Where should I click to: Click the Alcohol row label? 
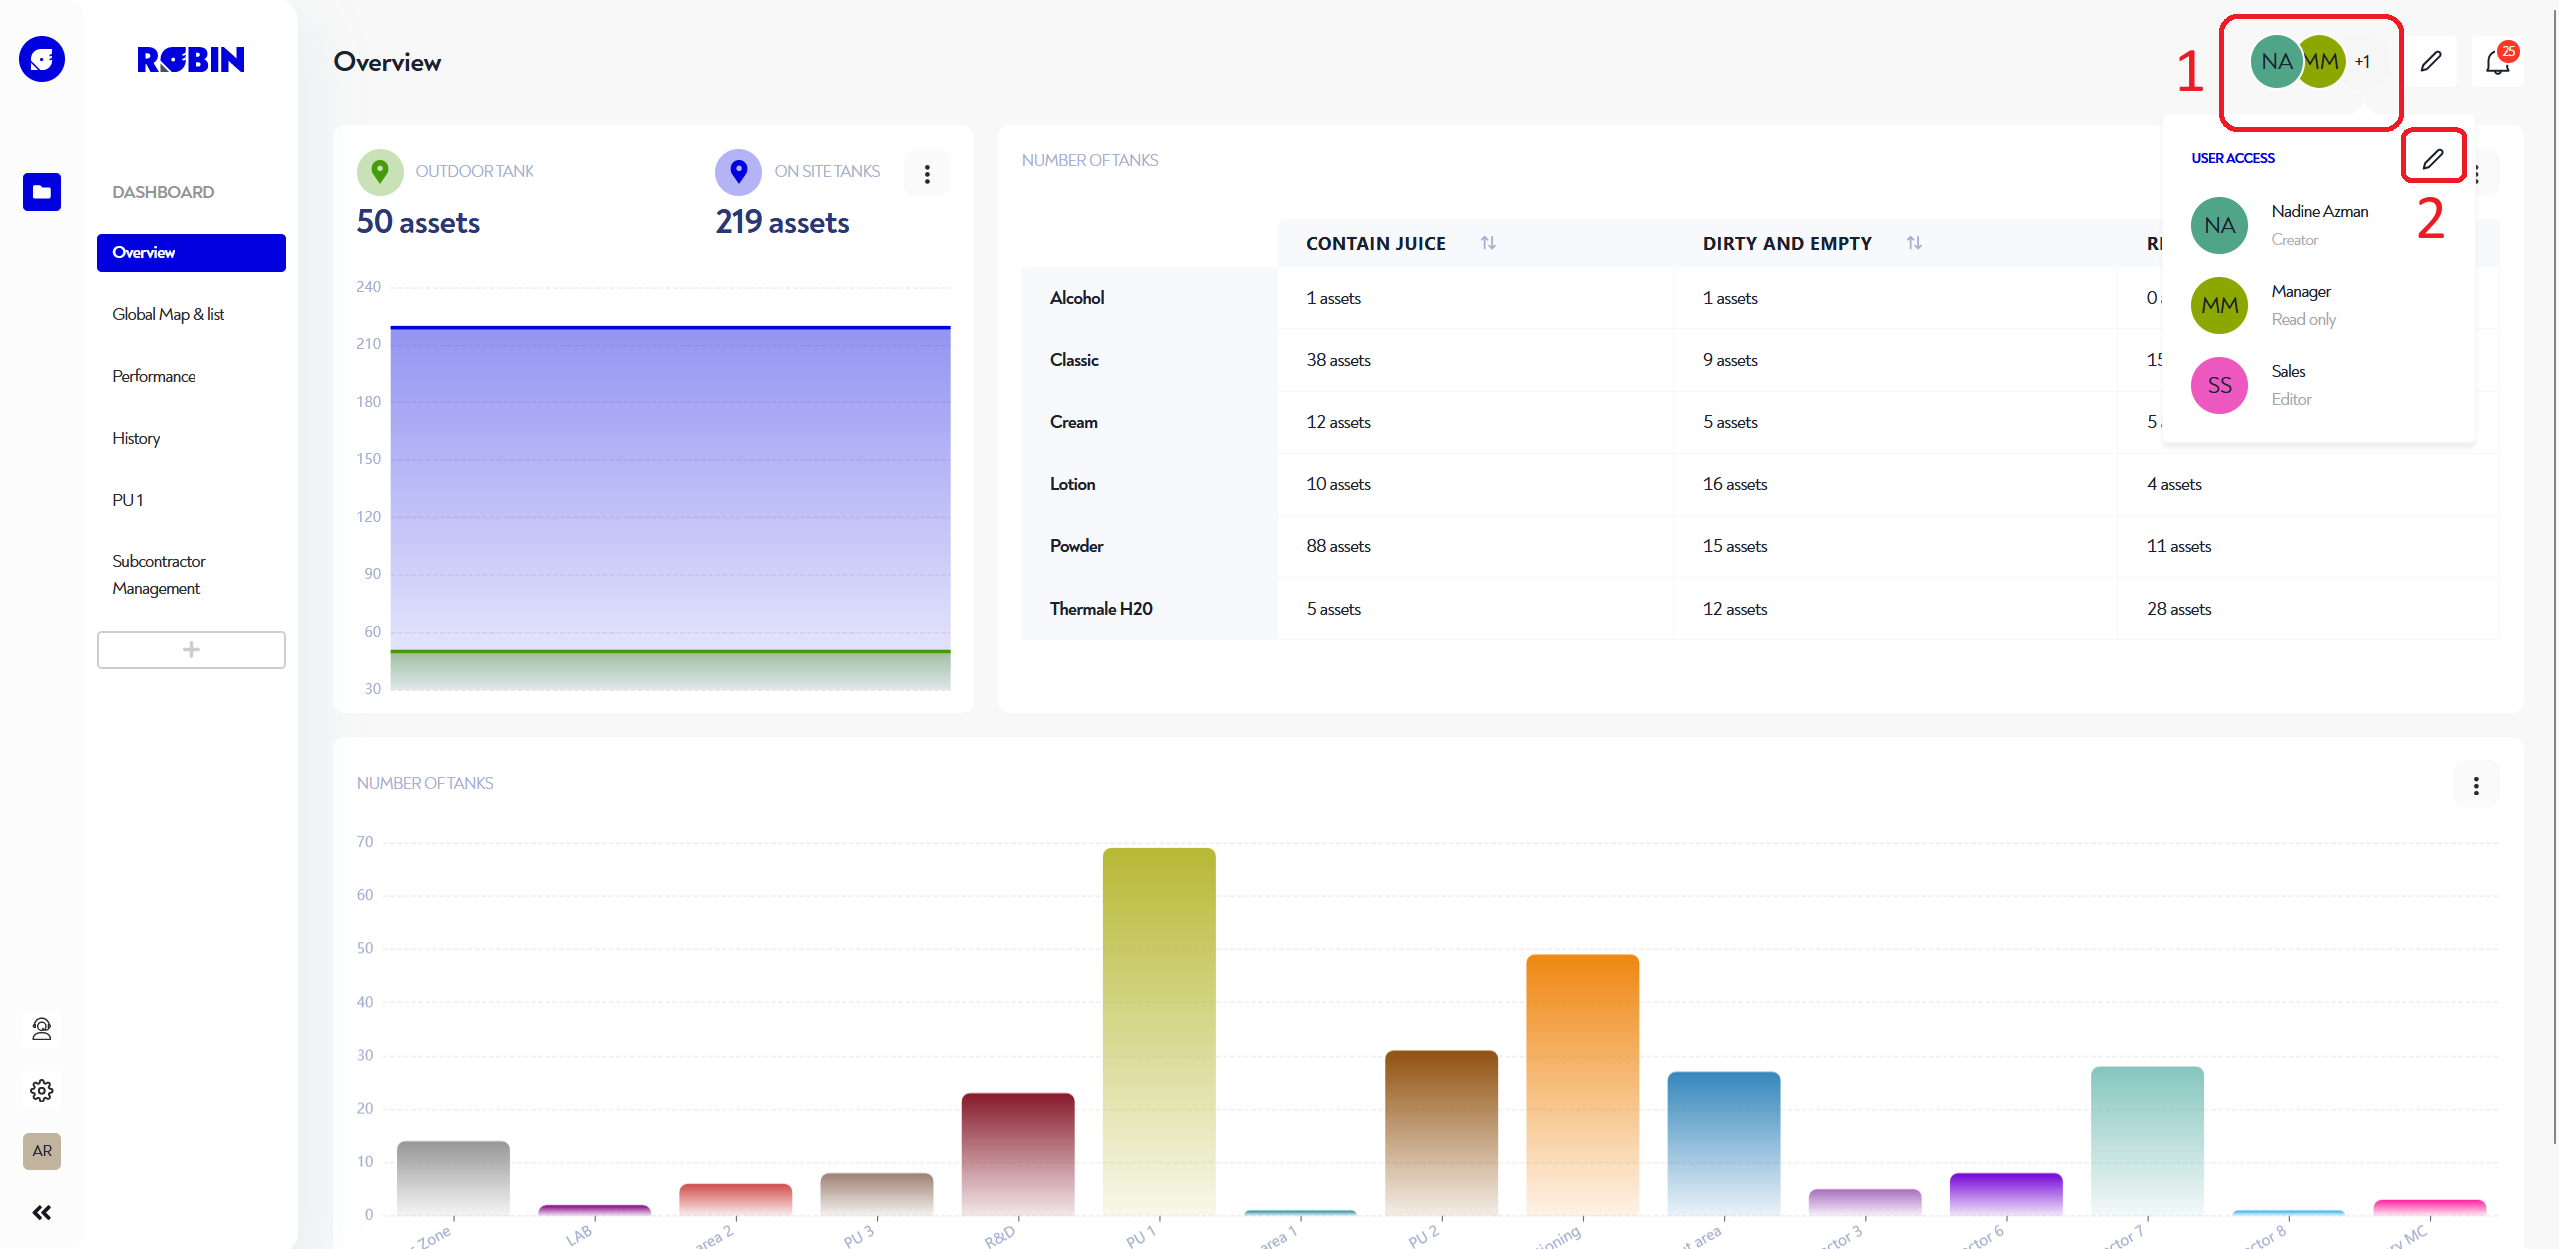[x=1077, y=298]
